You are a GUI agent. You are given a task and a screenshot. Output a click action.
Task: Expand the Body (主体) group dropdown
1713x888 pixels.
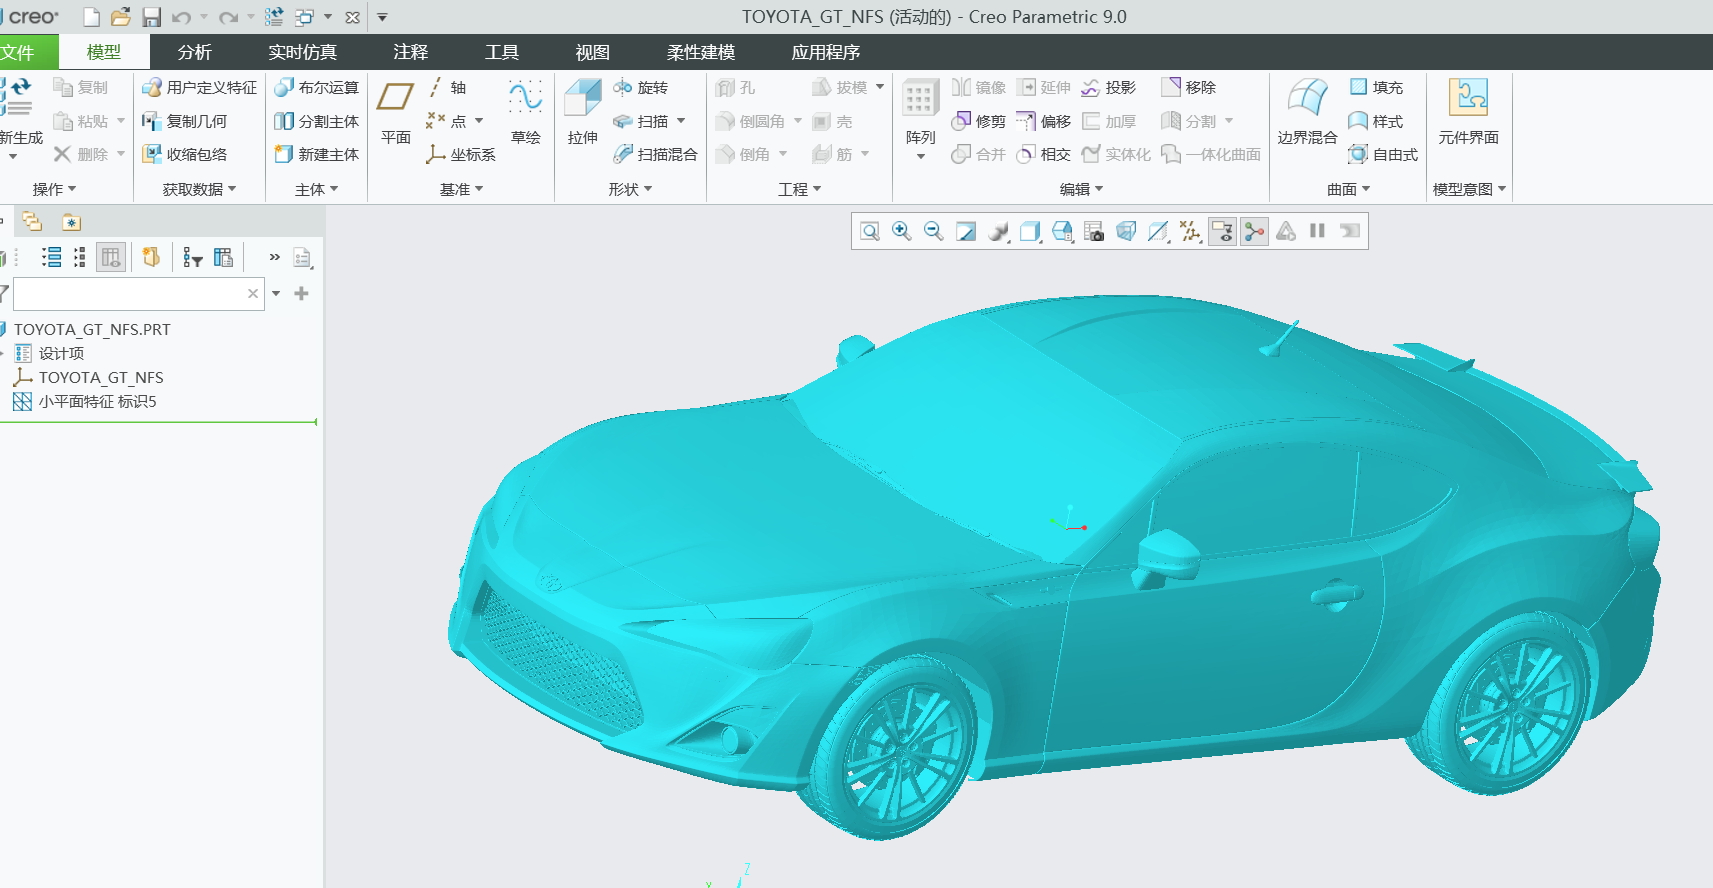click(317, 189)
